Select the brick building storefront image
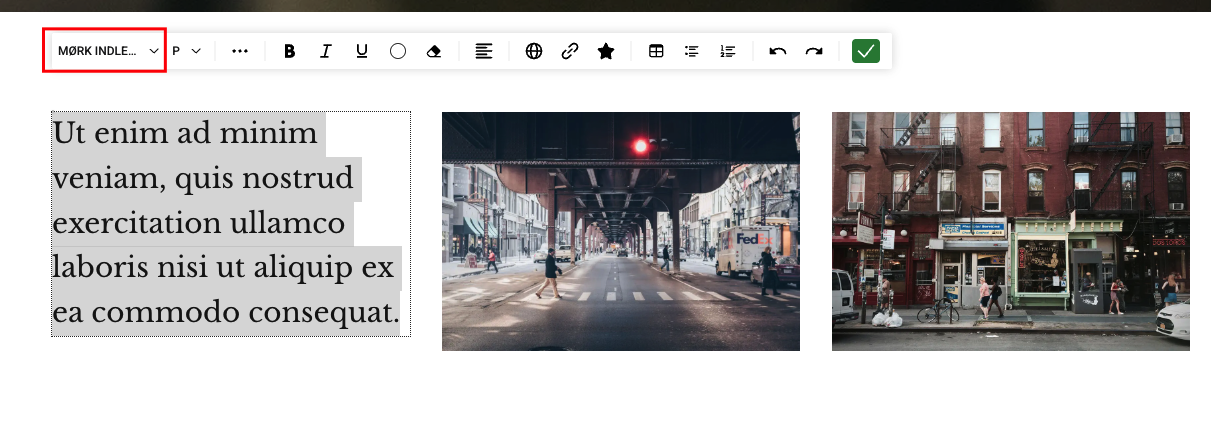Viewport: 1211px width, 421px height. coord(1010,231)
